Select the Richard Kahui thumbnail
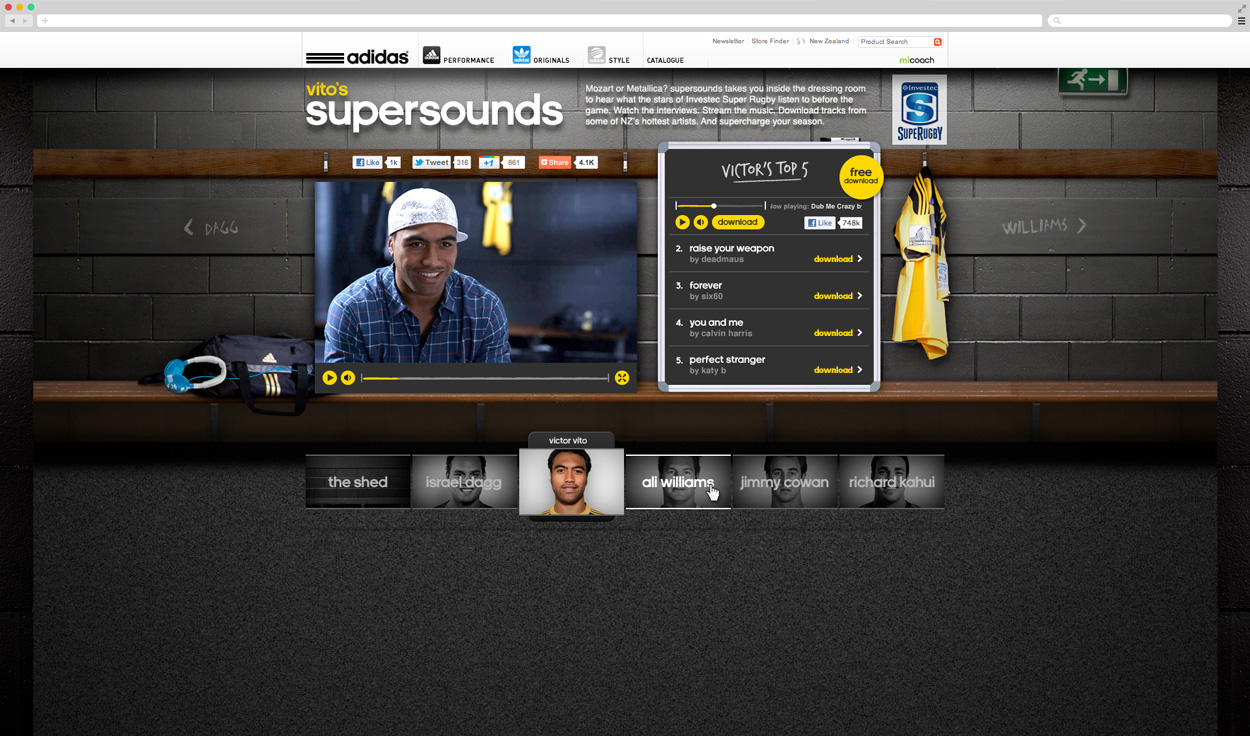The width and height of the screenshot is (1250, 736). point(892,482)
